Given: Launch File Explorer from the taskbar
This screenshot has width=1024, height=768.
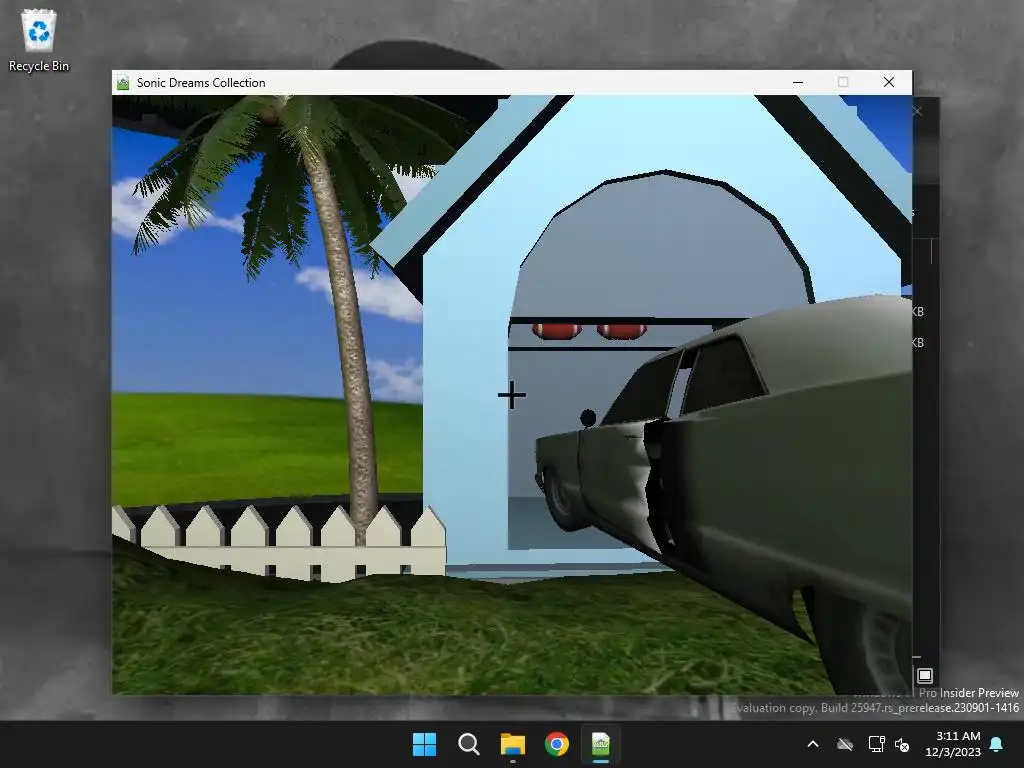Looking at the screenshot, I should point(513,744).
